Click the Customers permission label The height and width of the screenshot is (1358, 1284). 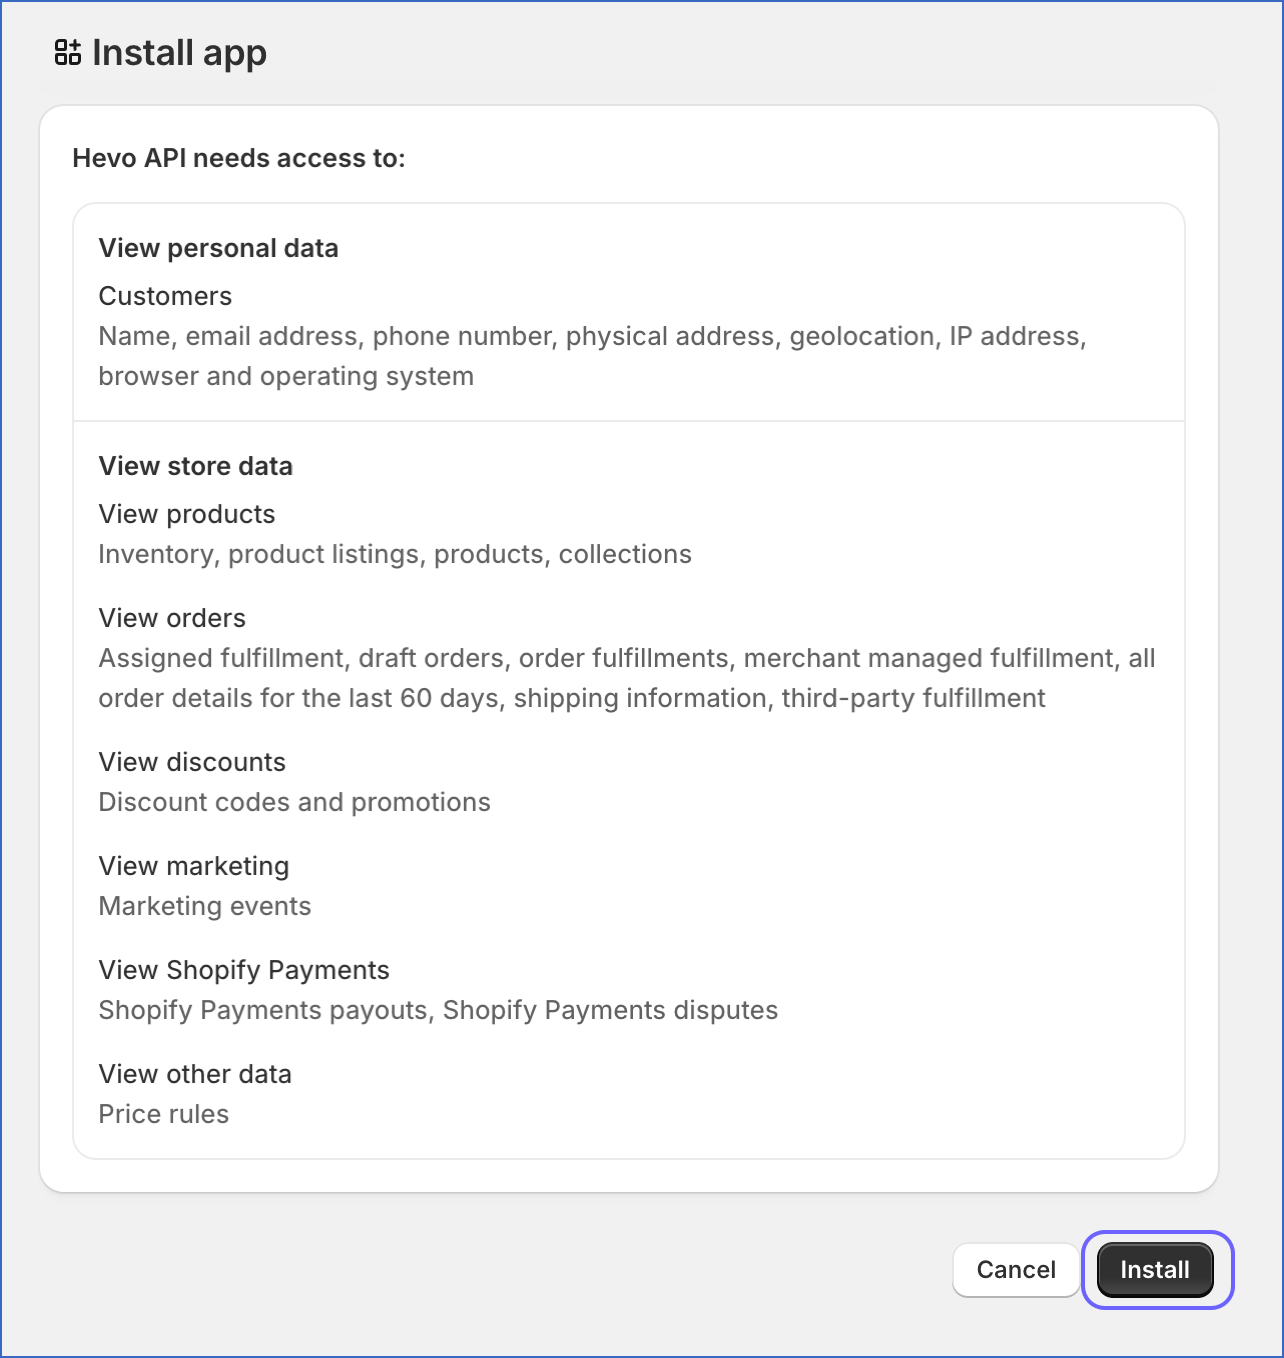pyautogui.click(x=165, y=296)
